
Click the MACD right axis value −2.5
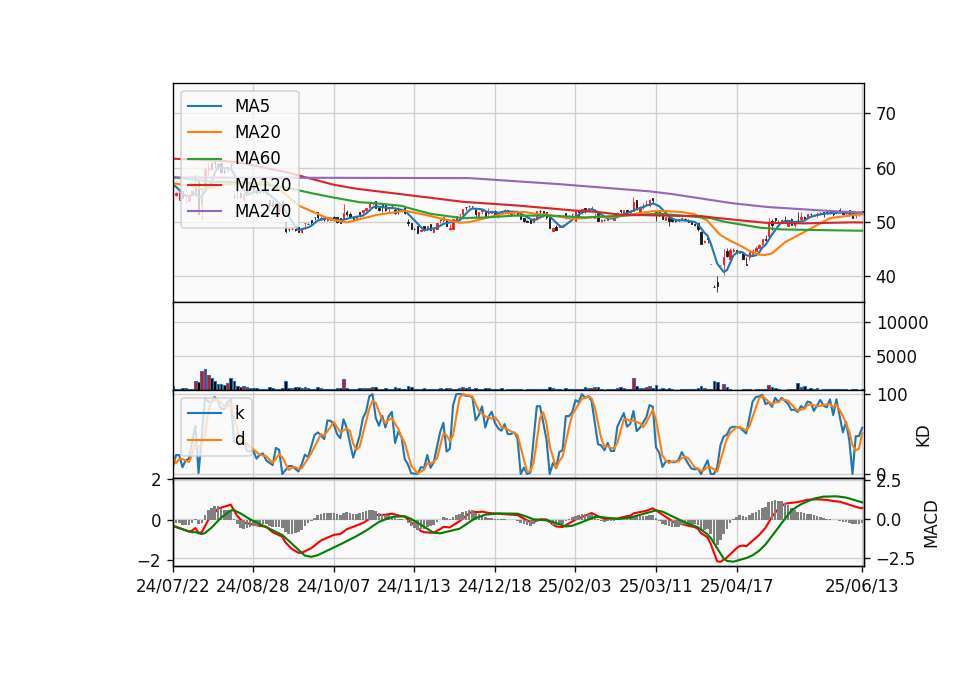click(896, 559)
